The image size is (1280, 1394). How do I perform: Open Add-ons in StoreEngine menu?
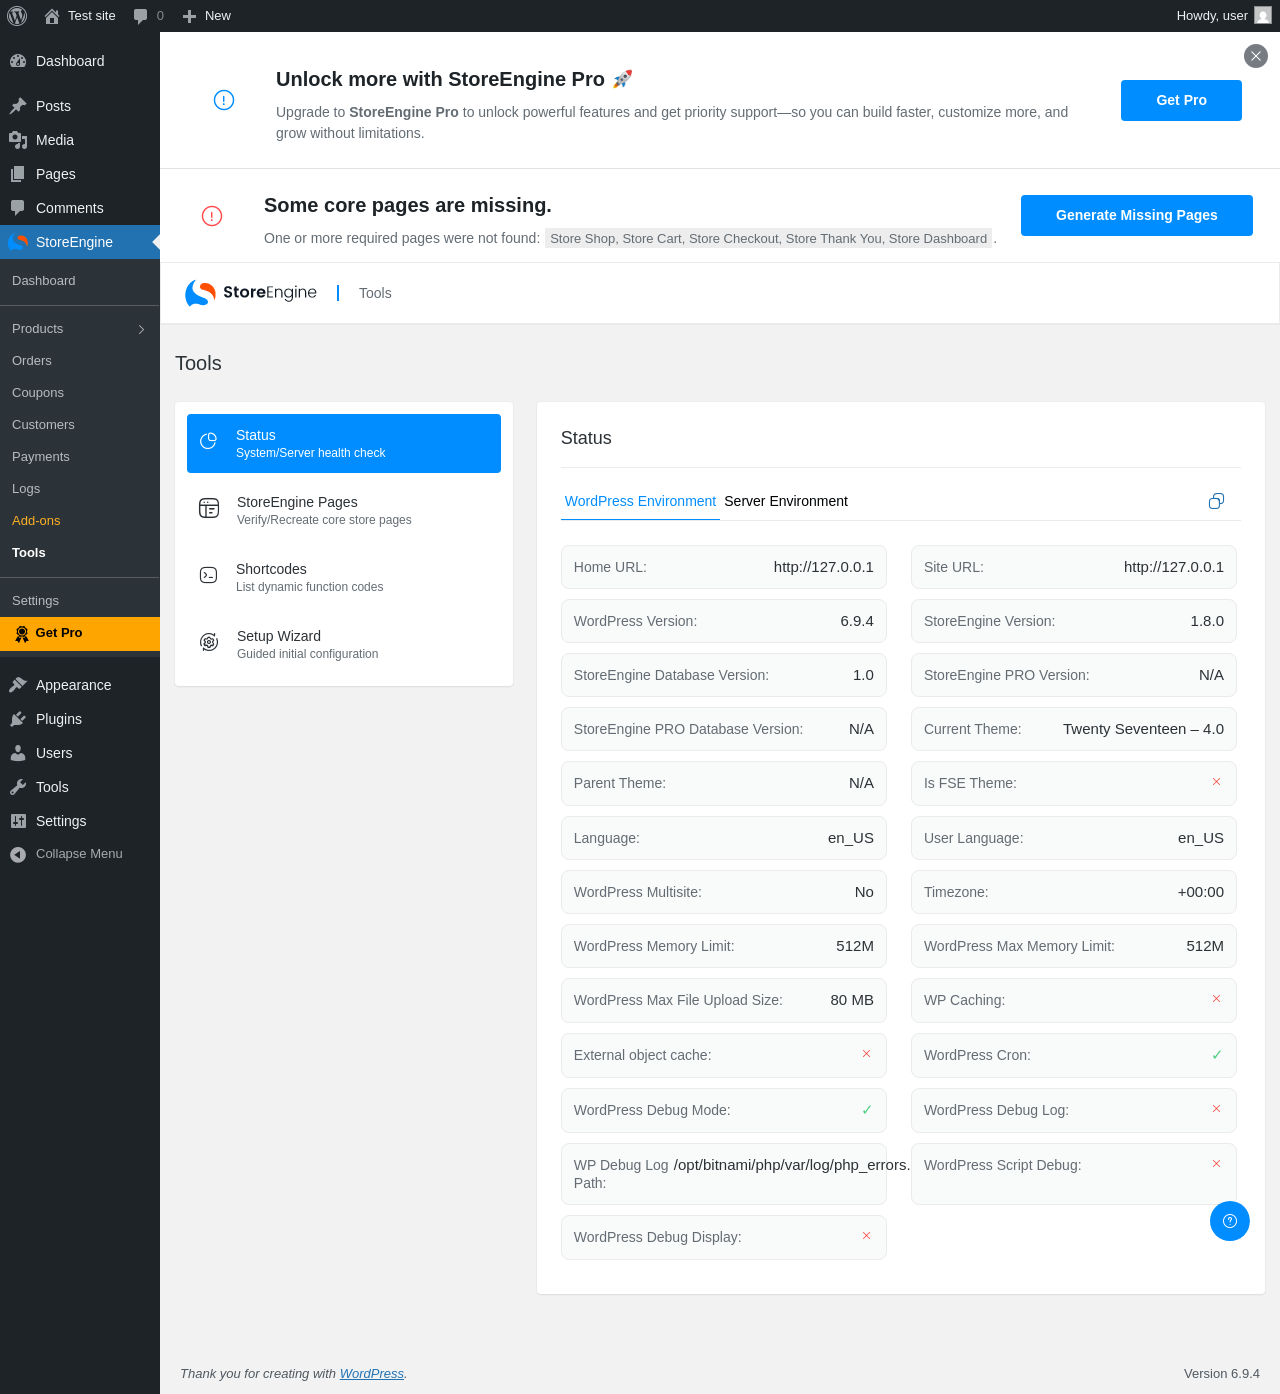(x=36, y=520)
